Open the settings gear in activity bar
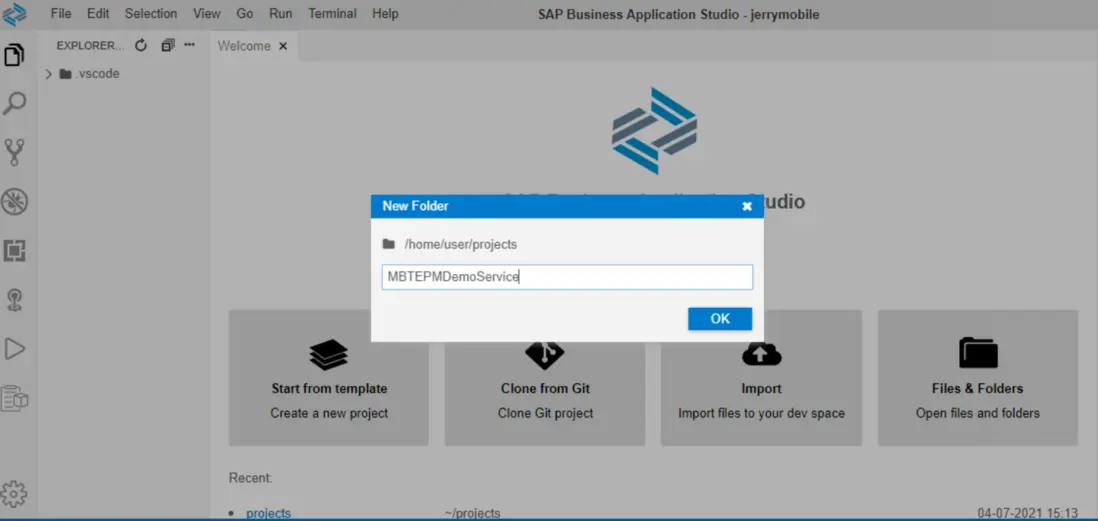 14,494
